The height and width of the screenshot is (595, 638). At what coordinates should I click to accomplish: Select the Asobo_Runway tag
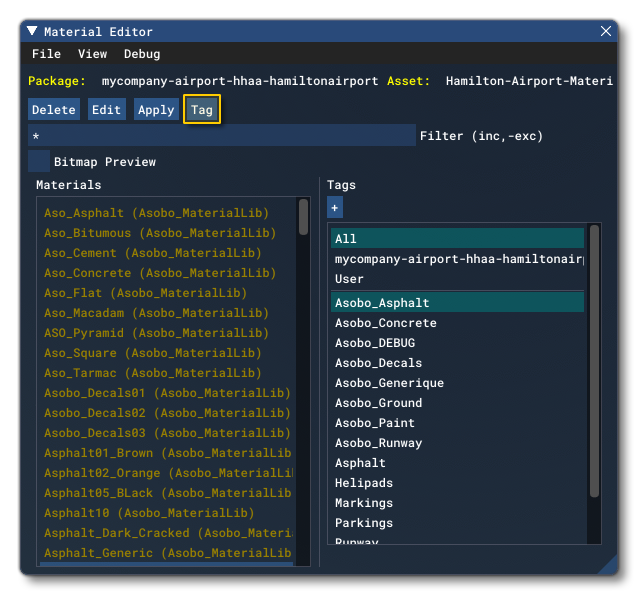click(x=457, y=442)
